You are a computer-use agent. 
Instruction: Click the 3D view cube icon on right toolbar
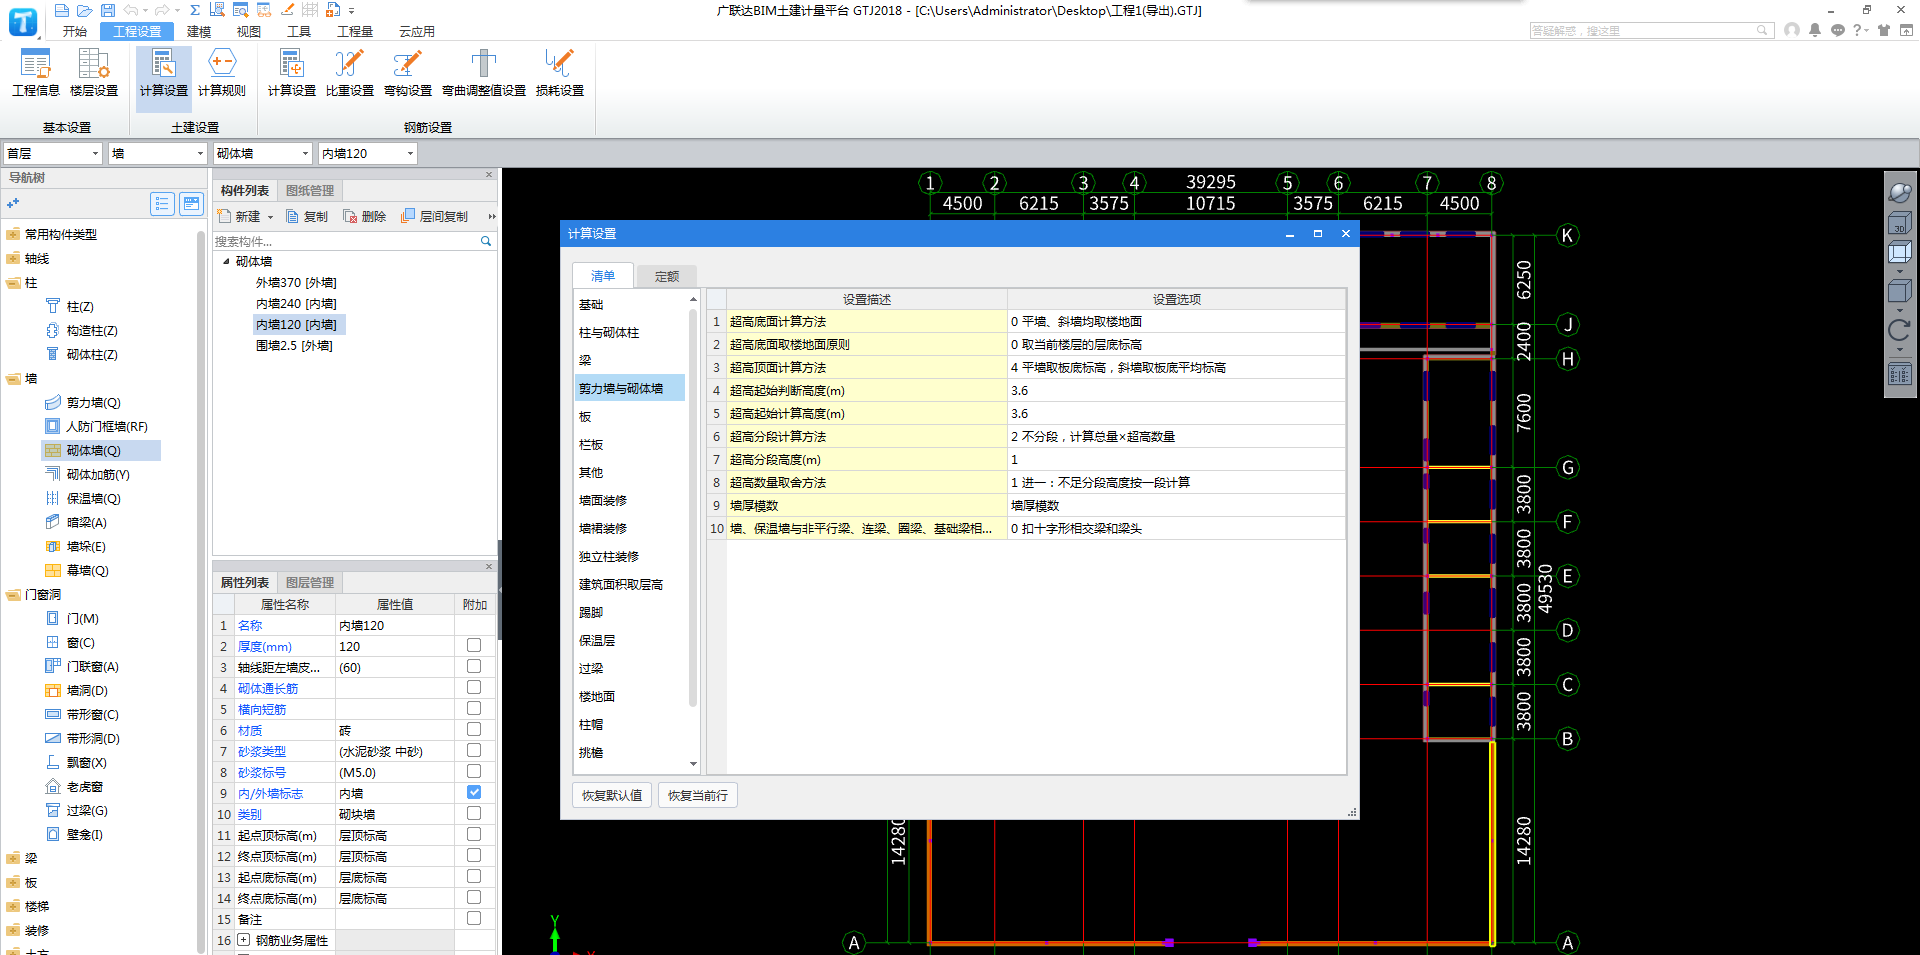click(x=1899, y=223)
